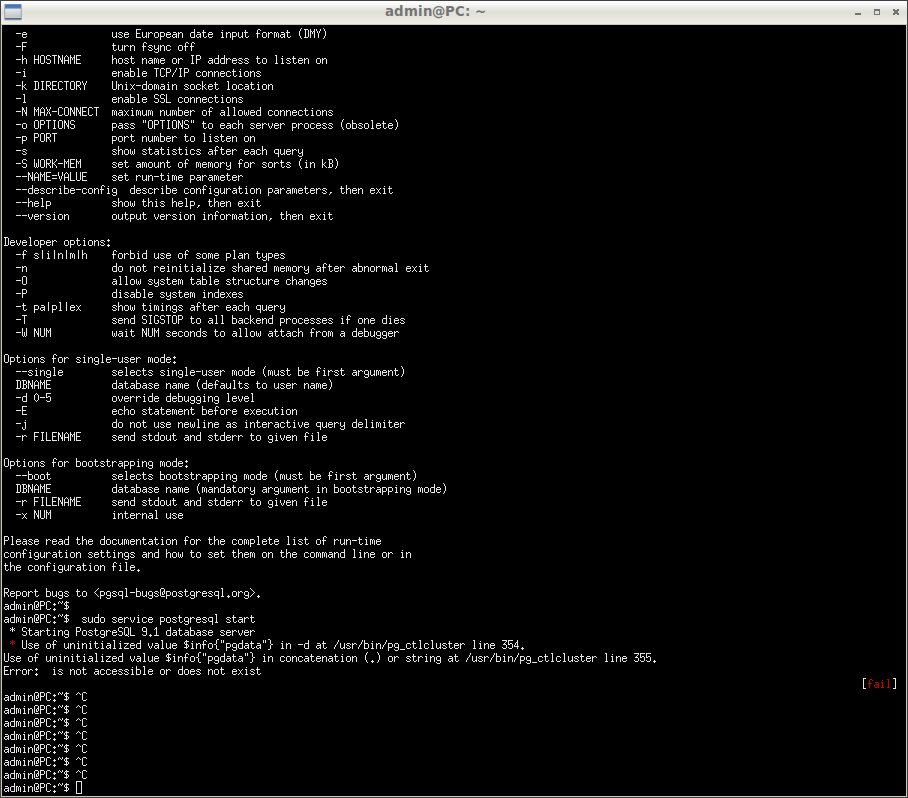Click the '--version' option line
Image resolution: width=908 pixels, height=798 pixels.
tap(174, 216)
